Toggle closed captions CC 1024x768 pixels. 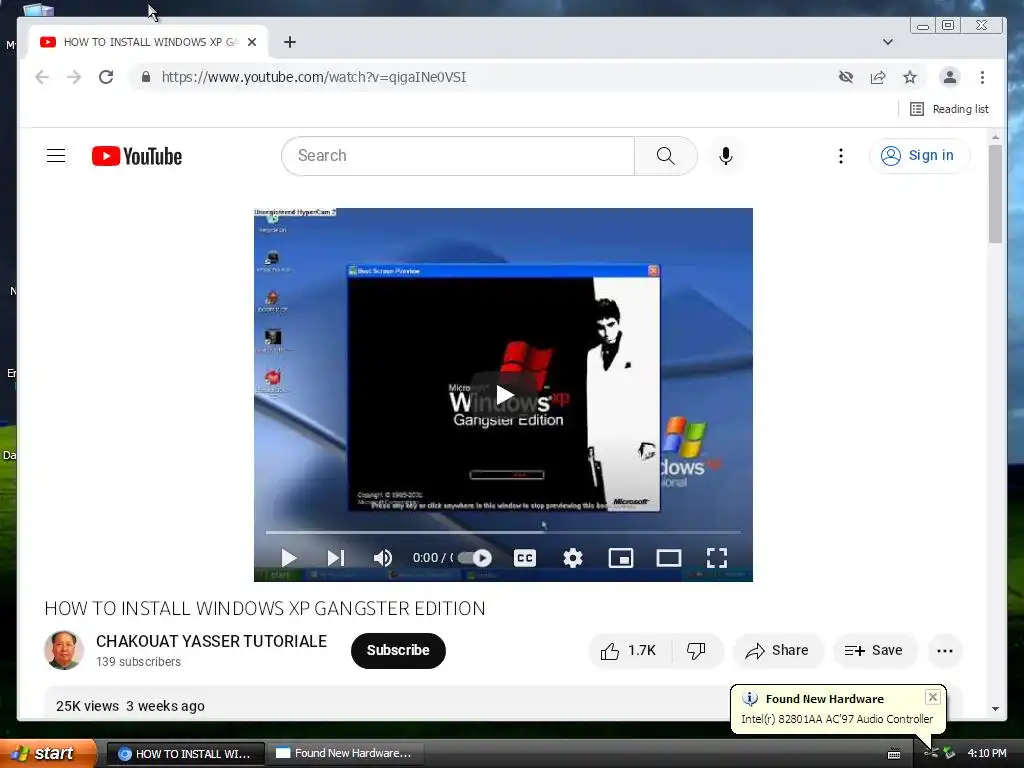[x=524, y=558]
